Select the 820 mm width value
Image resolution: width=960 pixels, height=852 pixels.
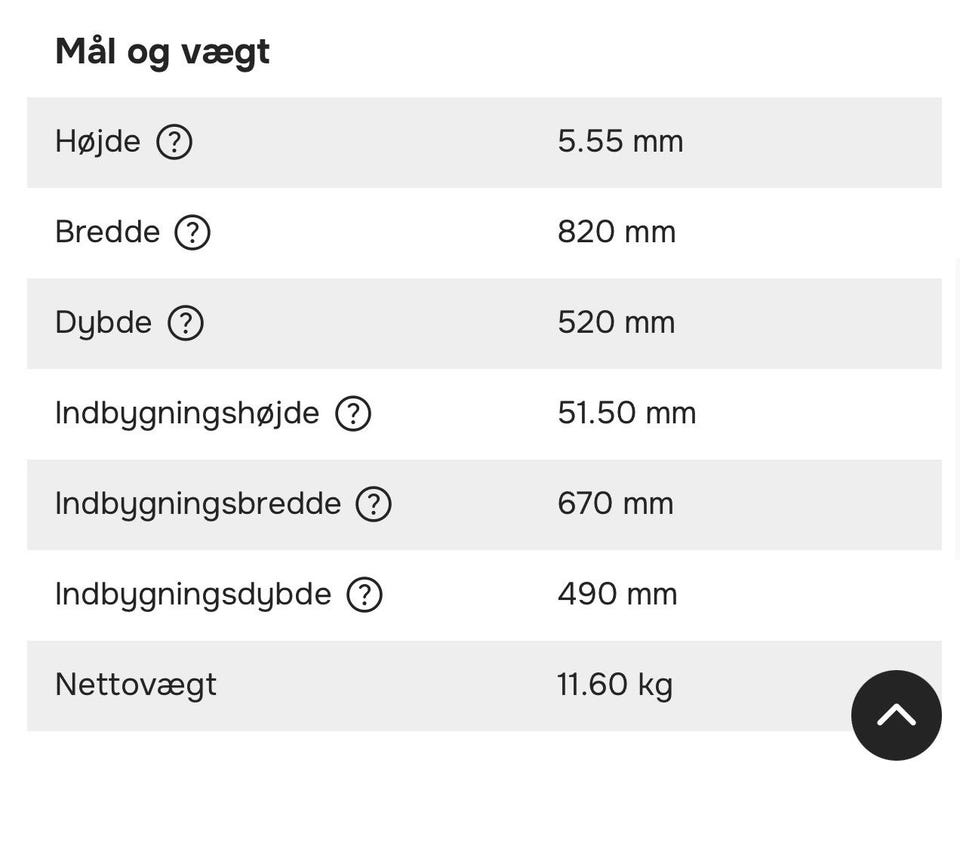click(616, 232)
